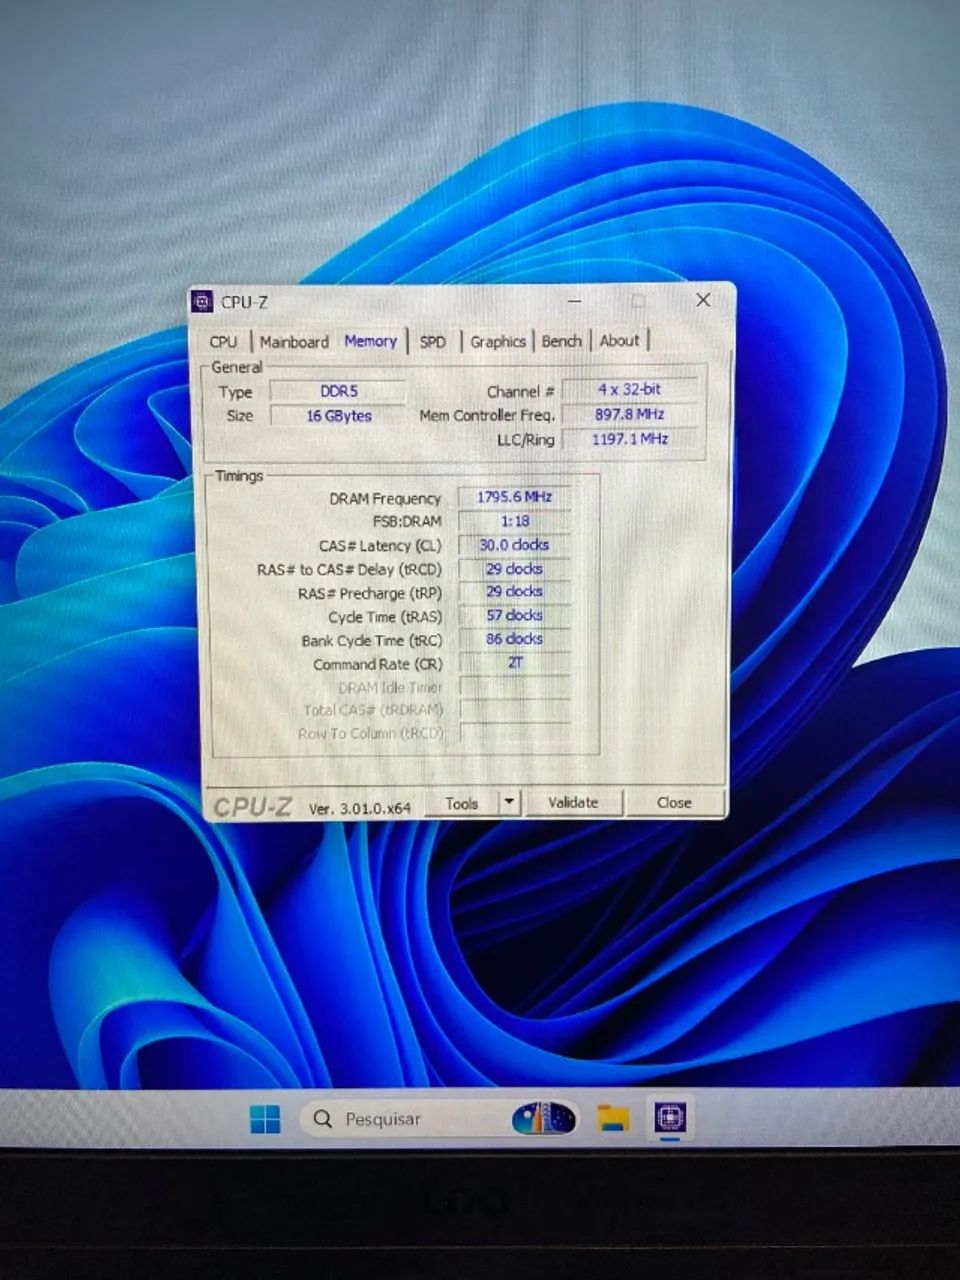Select the CAS# Latency value 30.0 clocks
The image size is (960, 1280).
point(514,545)
